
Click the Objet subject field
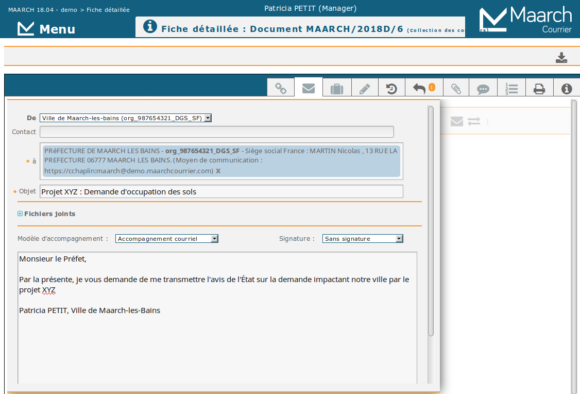[222, 192]
